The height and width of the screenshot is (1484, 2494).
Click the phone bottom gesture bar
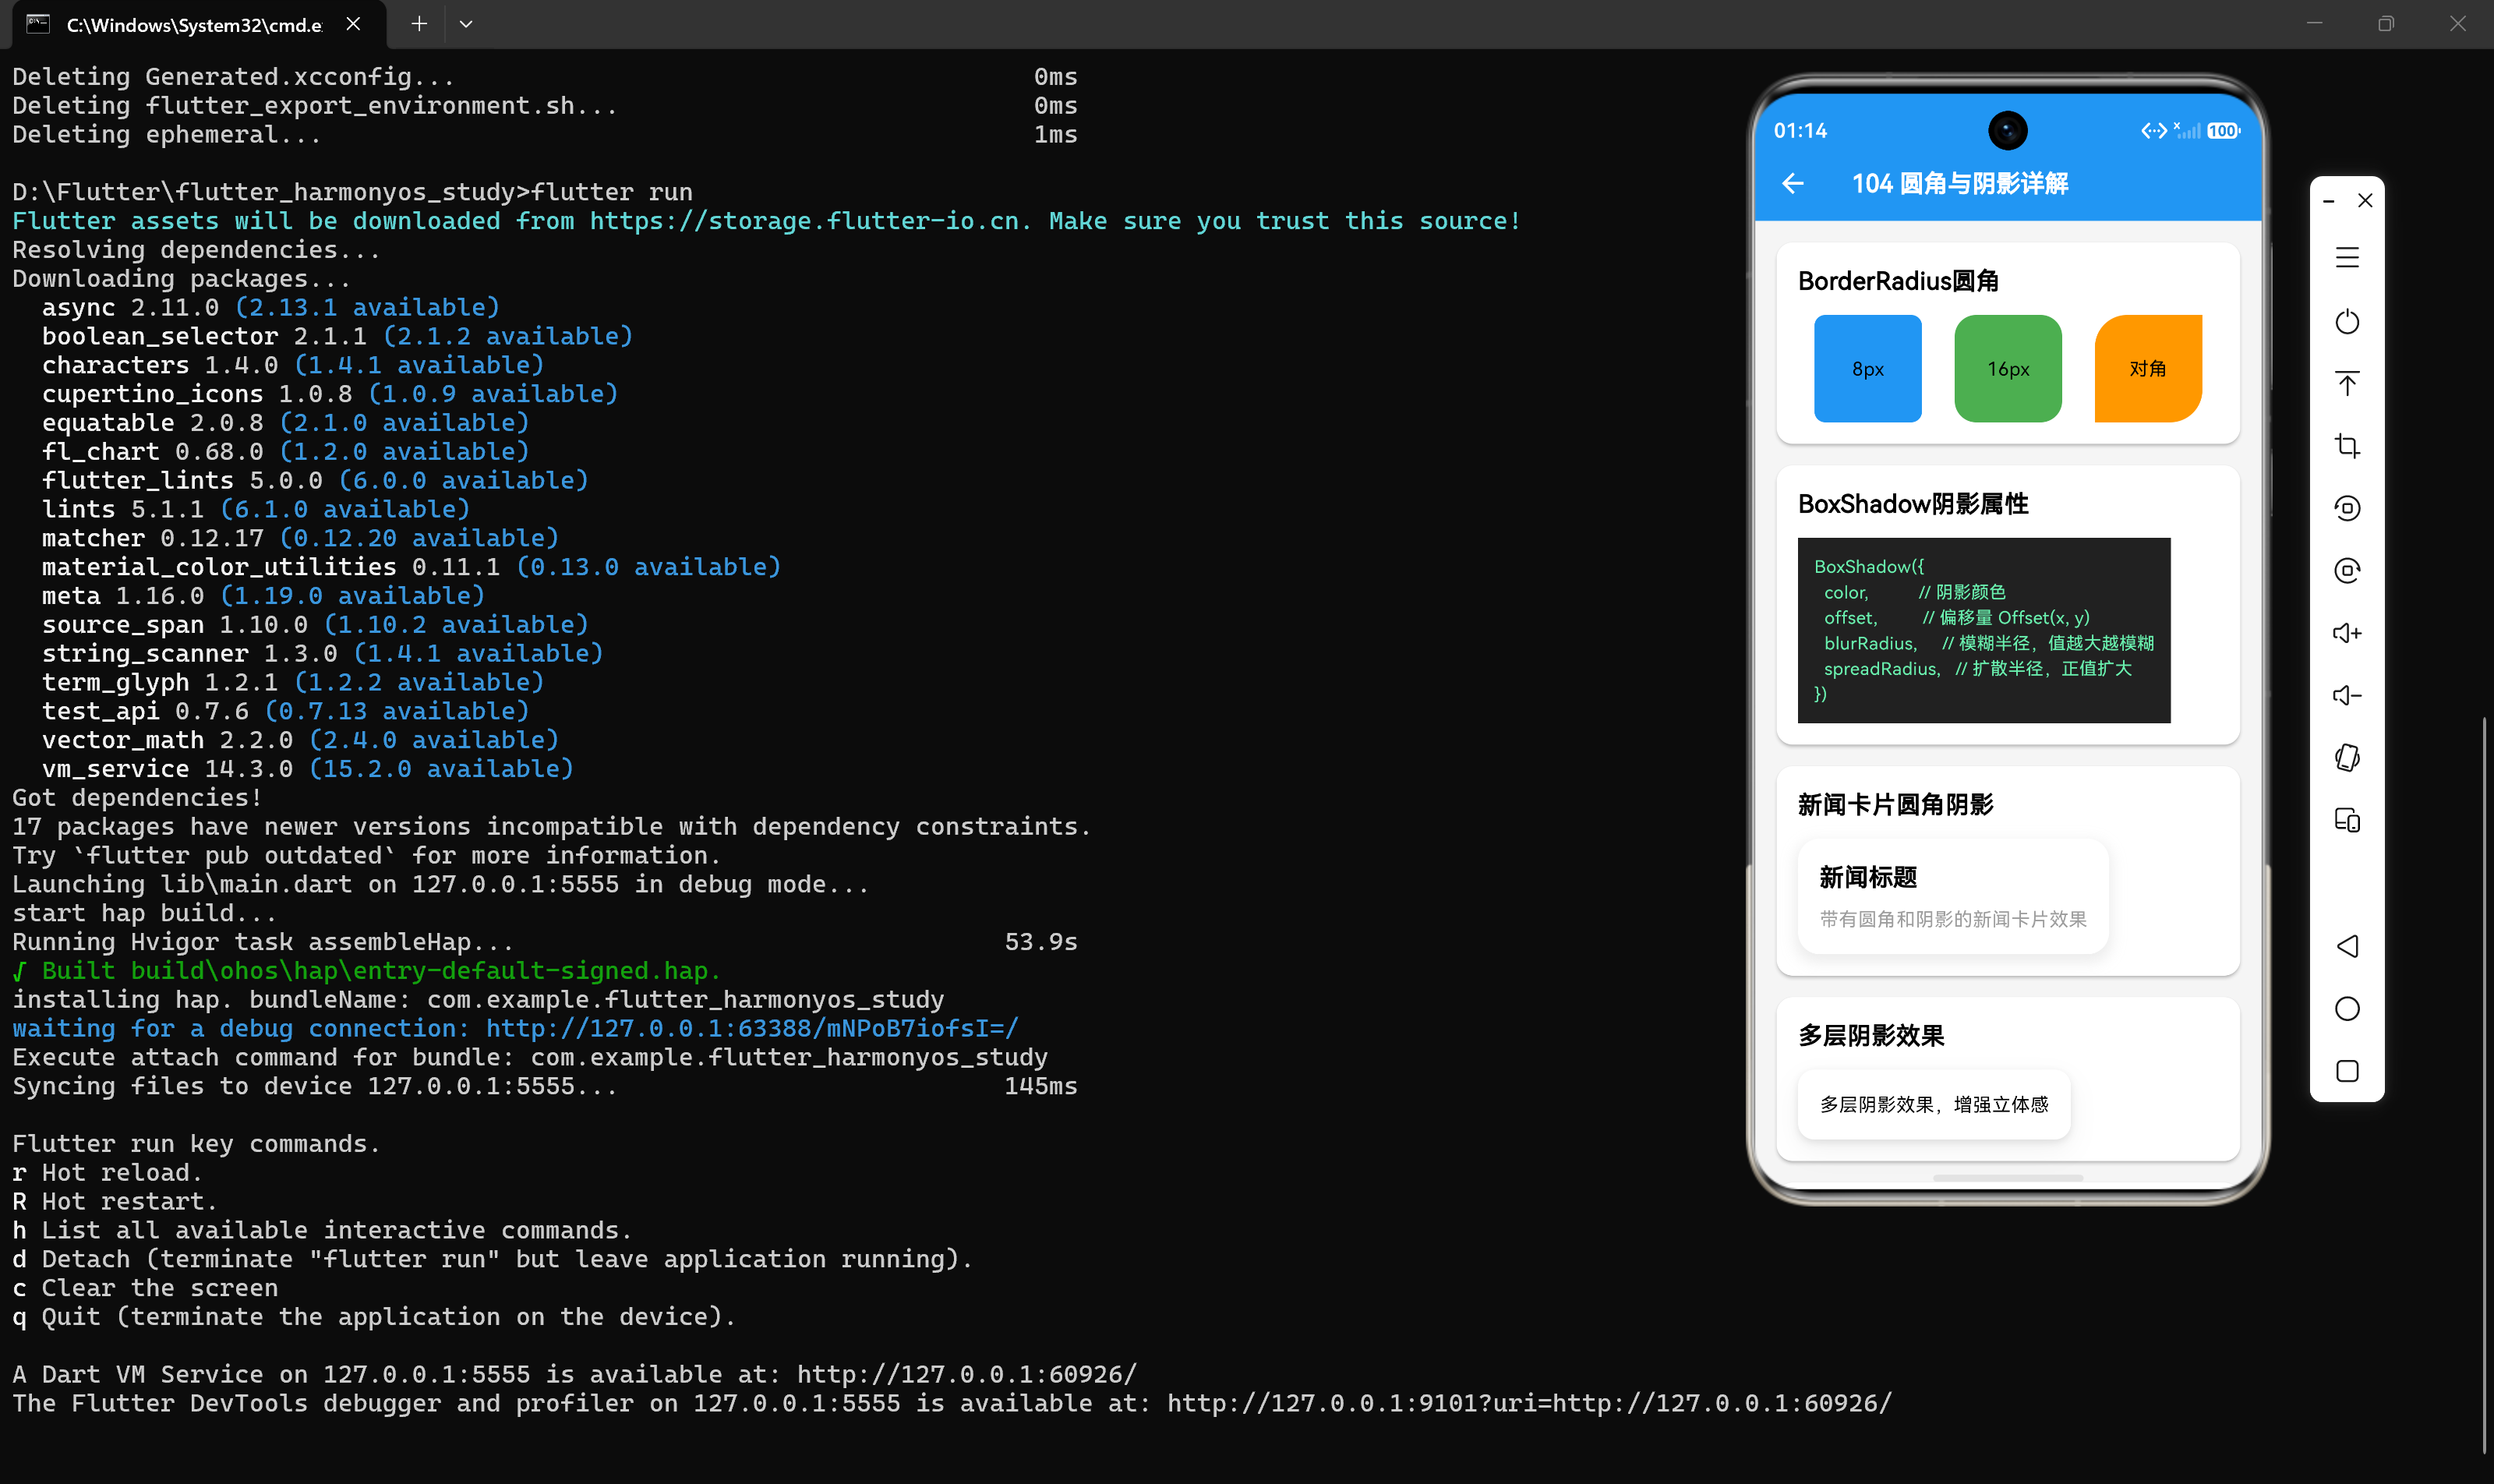click(2008, 1178)
